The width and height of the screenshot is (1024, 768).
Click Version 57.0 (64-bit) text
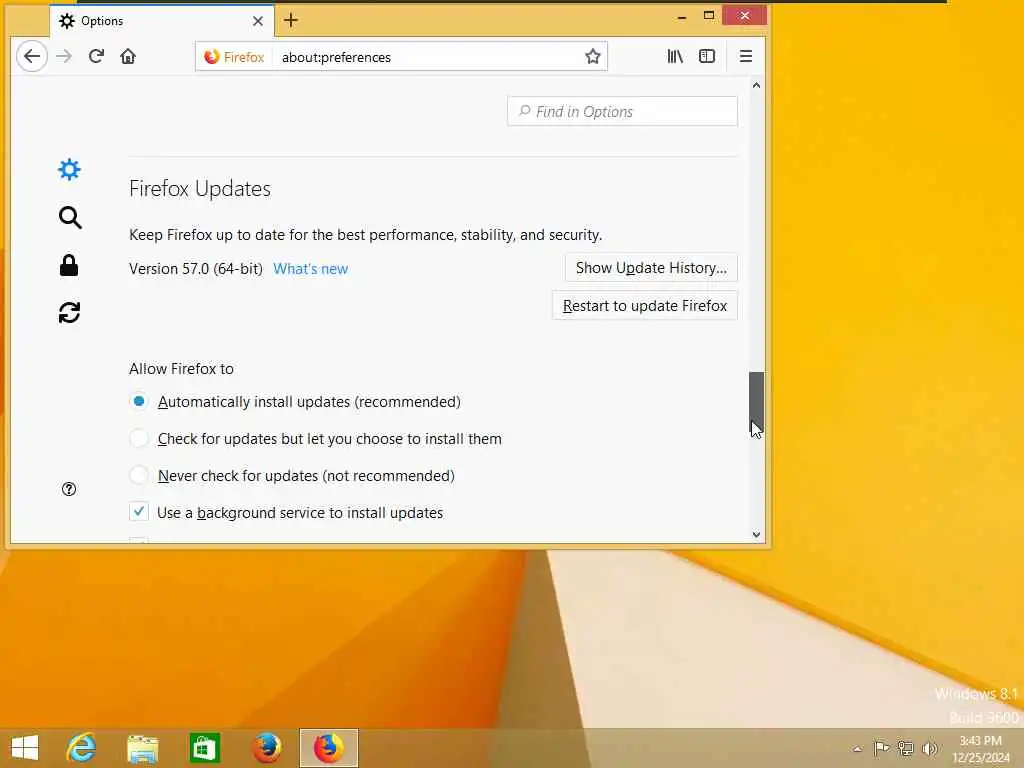pos(195,269)
